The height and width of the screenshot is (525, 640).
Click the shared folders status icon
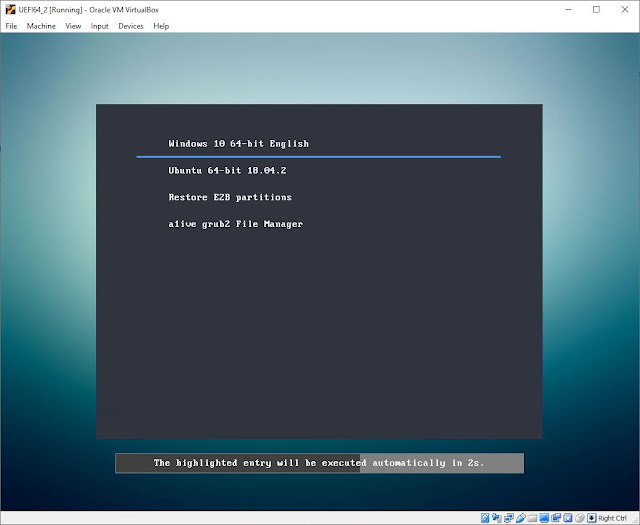[x=532, y=518]
